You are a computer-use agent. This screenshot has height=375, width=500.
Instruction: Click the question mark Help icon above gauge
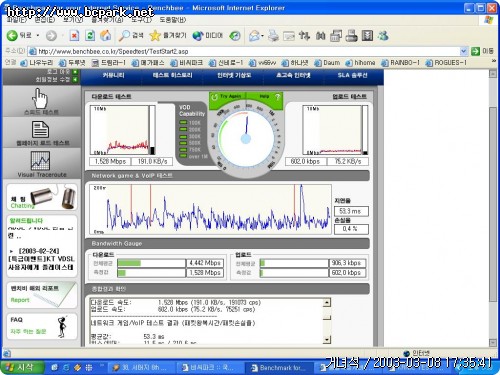(277, 97)
